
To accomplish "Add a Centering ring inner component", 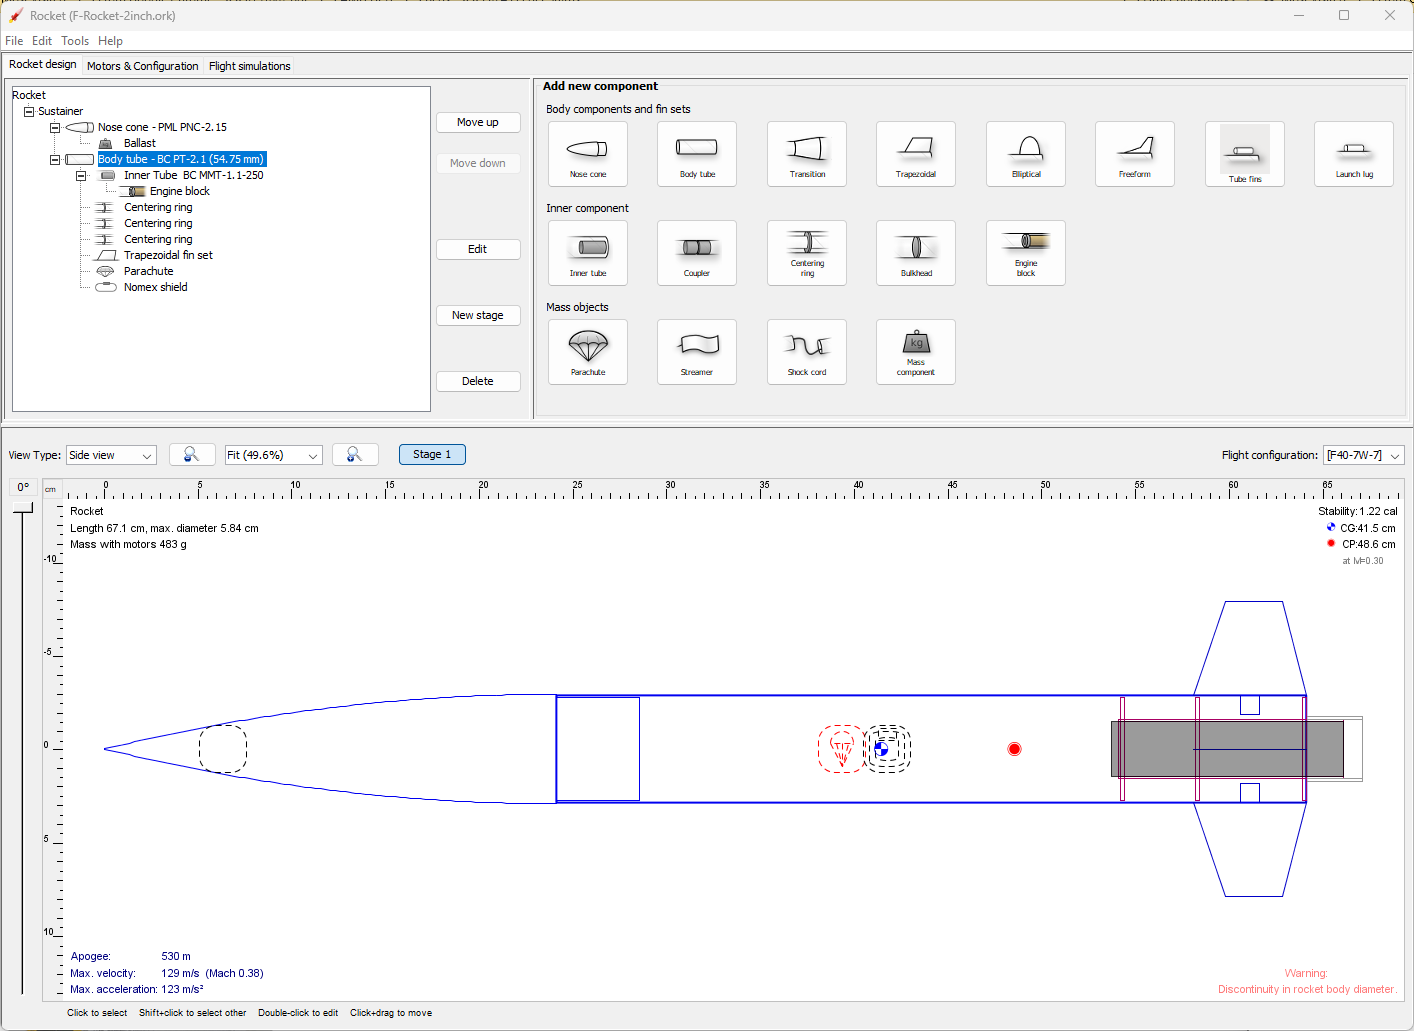I will (x=806, y=253).
